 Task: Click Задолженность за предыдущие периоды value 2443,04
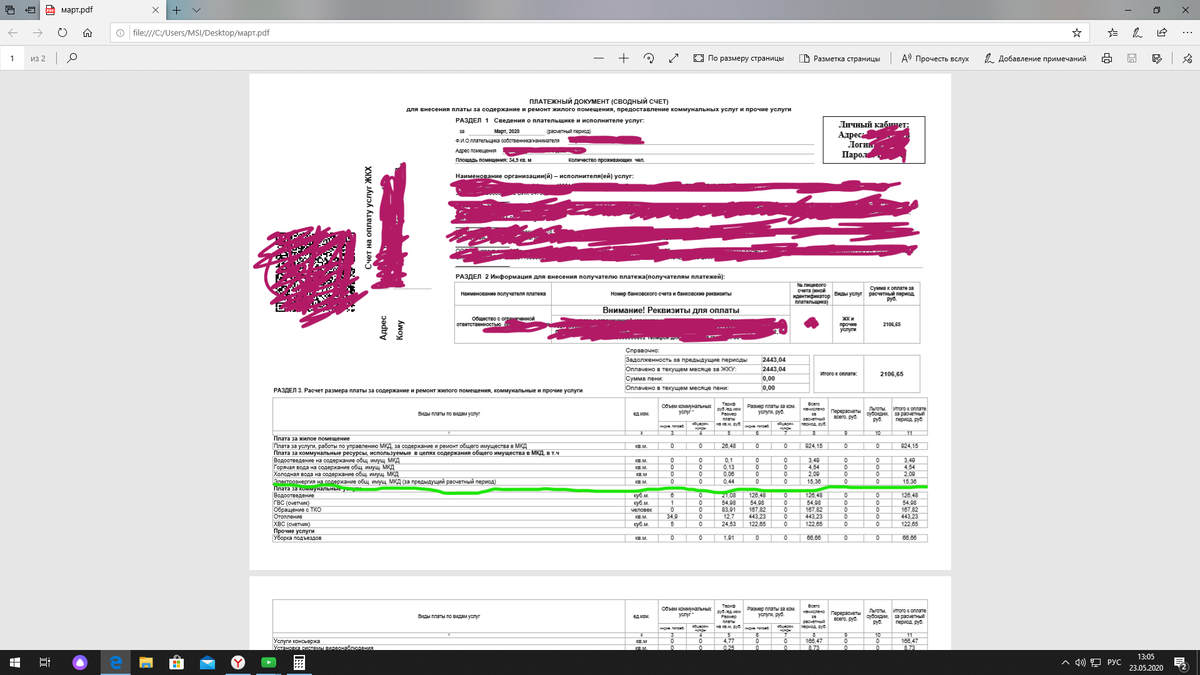(x=774, y=359)
